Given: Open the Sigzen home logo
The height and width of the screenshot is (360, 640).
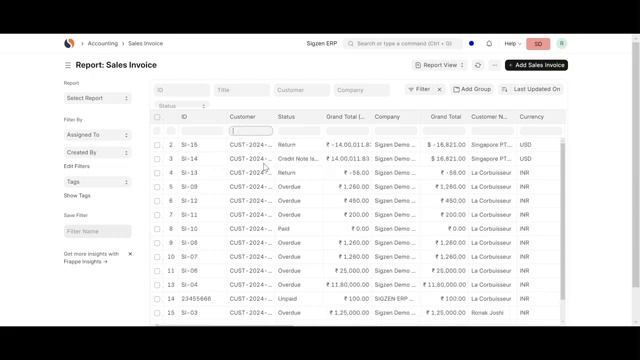Looking at the screenshot, I should pyautogui.click(x=69, y=43).
